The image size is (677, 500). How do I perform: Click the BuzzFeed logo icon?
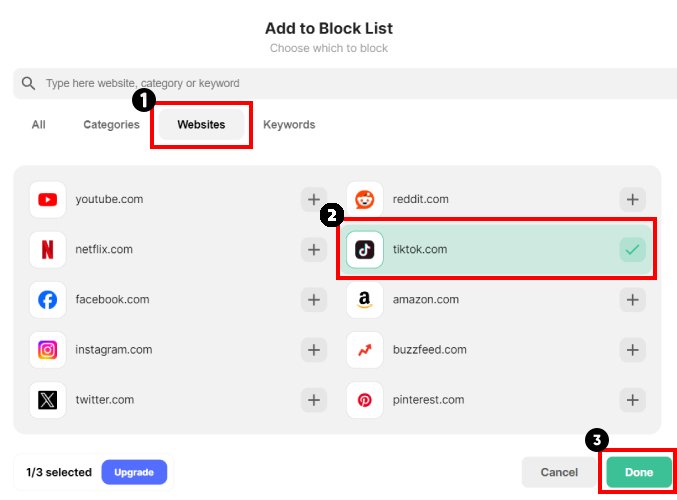click(x=365, y=349)
